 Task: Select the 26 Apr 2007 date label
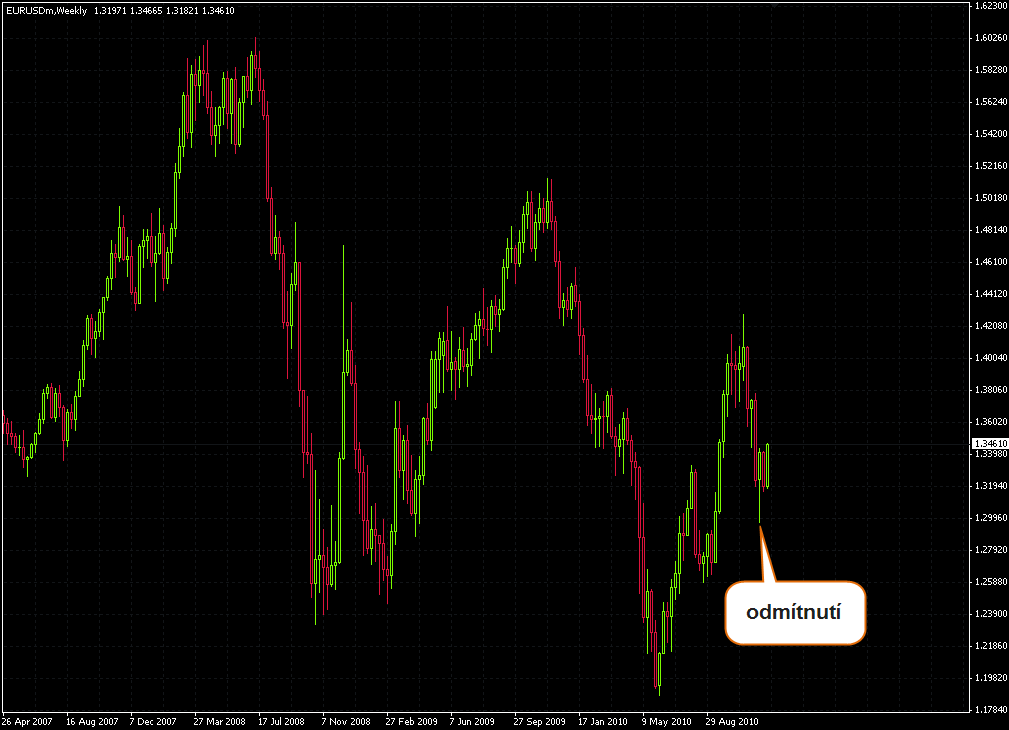coord(27,722)
